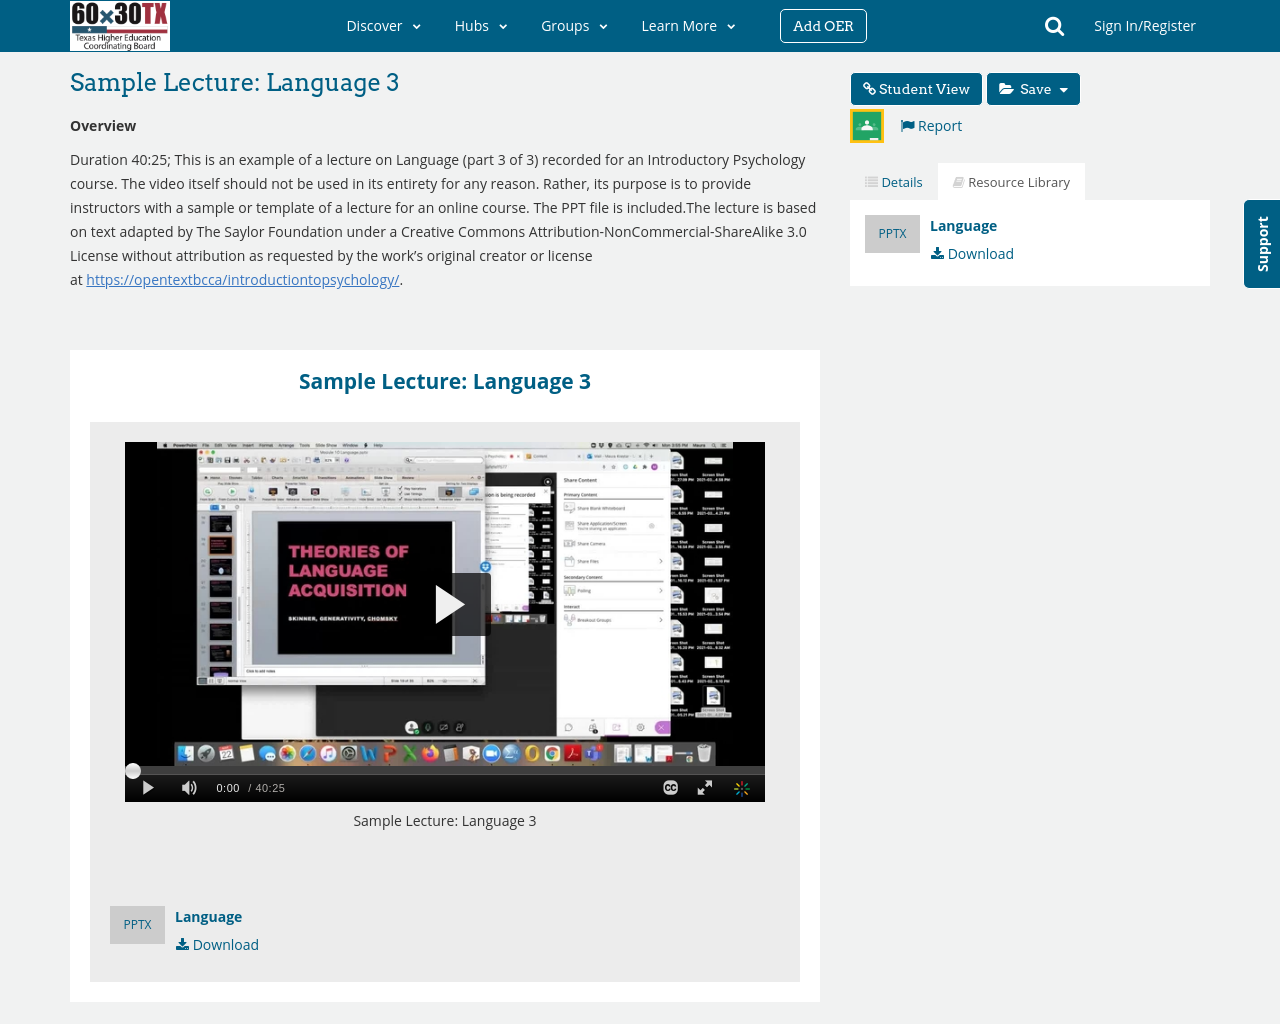The width and height of the screenshot is (1280, 1024).
Task: Open the Hubs menu
Action: [x=481, y=24]
